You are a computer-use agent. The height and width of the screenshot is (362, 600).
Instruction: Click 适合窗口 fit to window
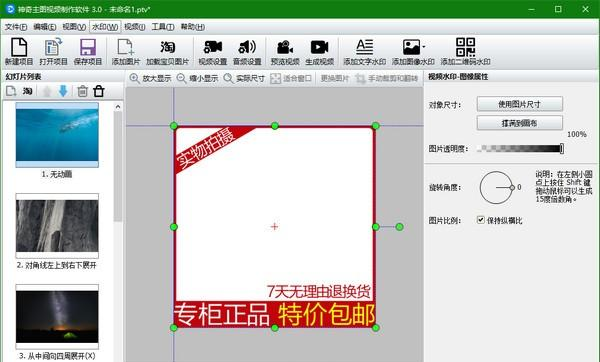tap(291, 78)
